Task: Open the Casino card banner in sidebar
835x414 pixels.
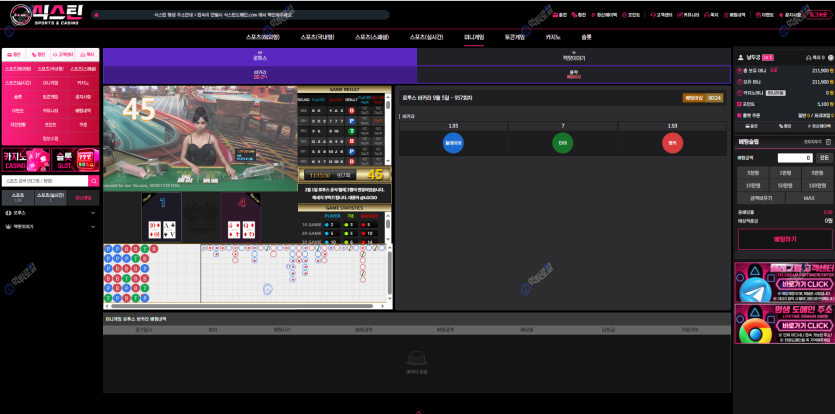Action: click(26, 158)
